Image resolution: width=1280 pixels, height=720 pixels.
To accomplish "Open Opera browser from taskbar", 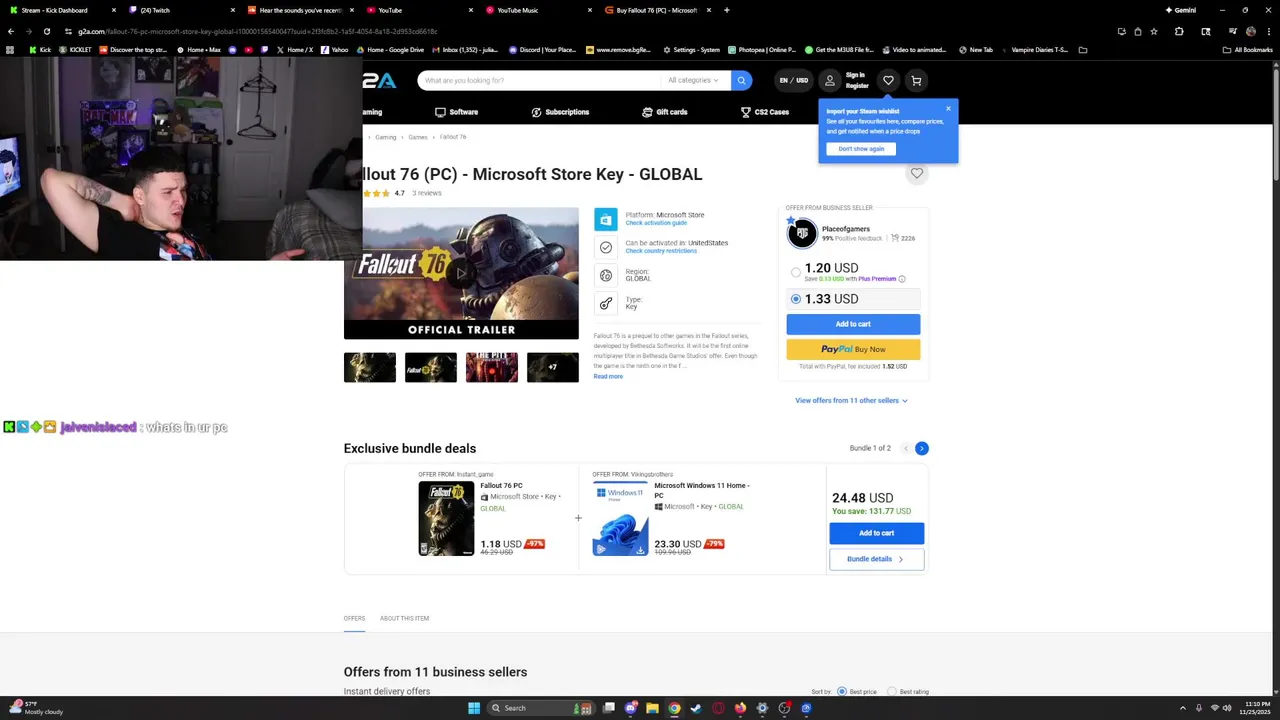I will (718, 708).
